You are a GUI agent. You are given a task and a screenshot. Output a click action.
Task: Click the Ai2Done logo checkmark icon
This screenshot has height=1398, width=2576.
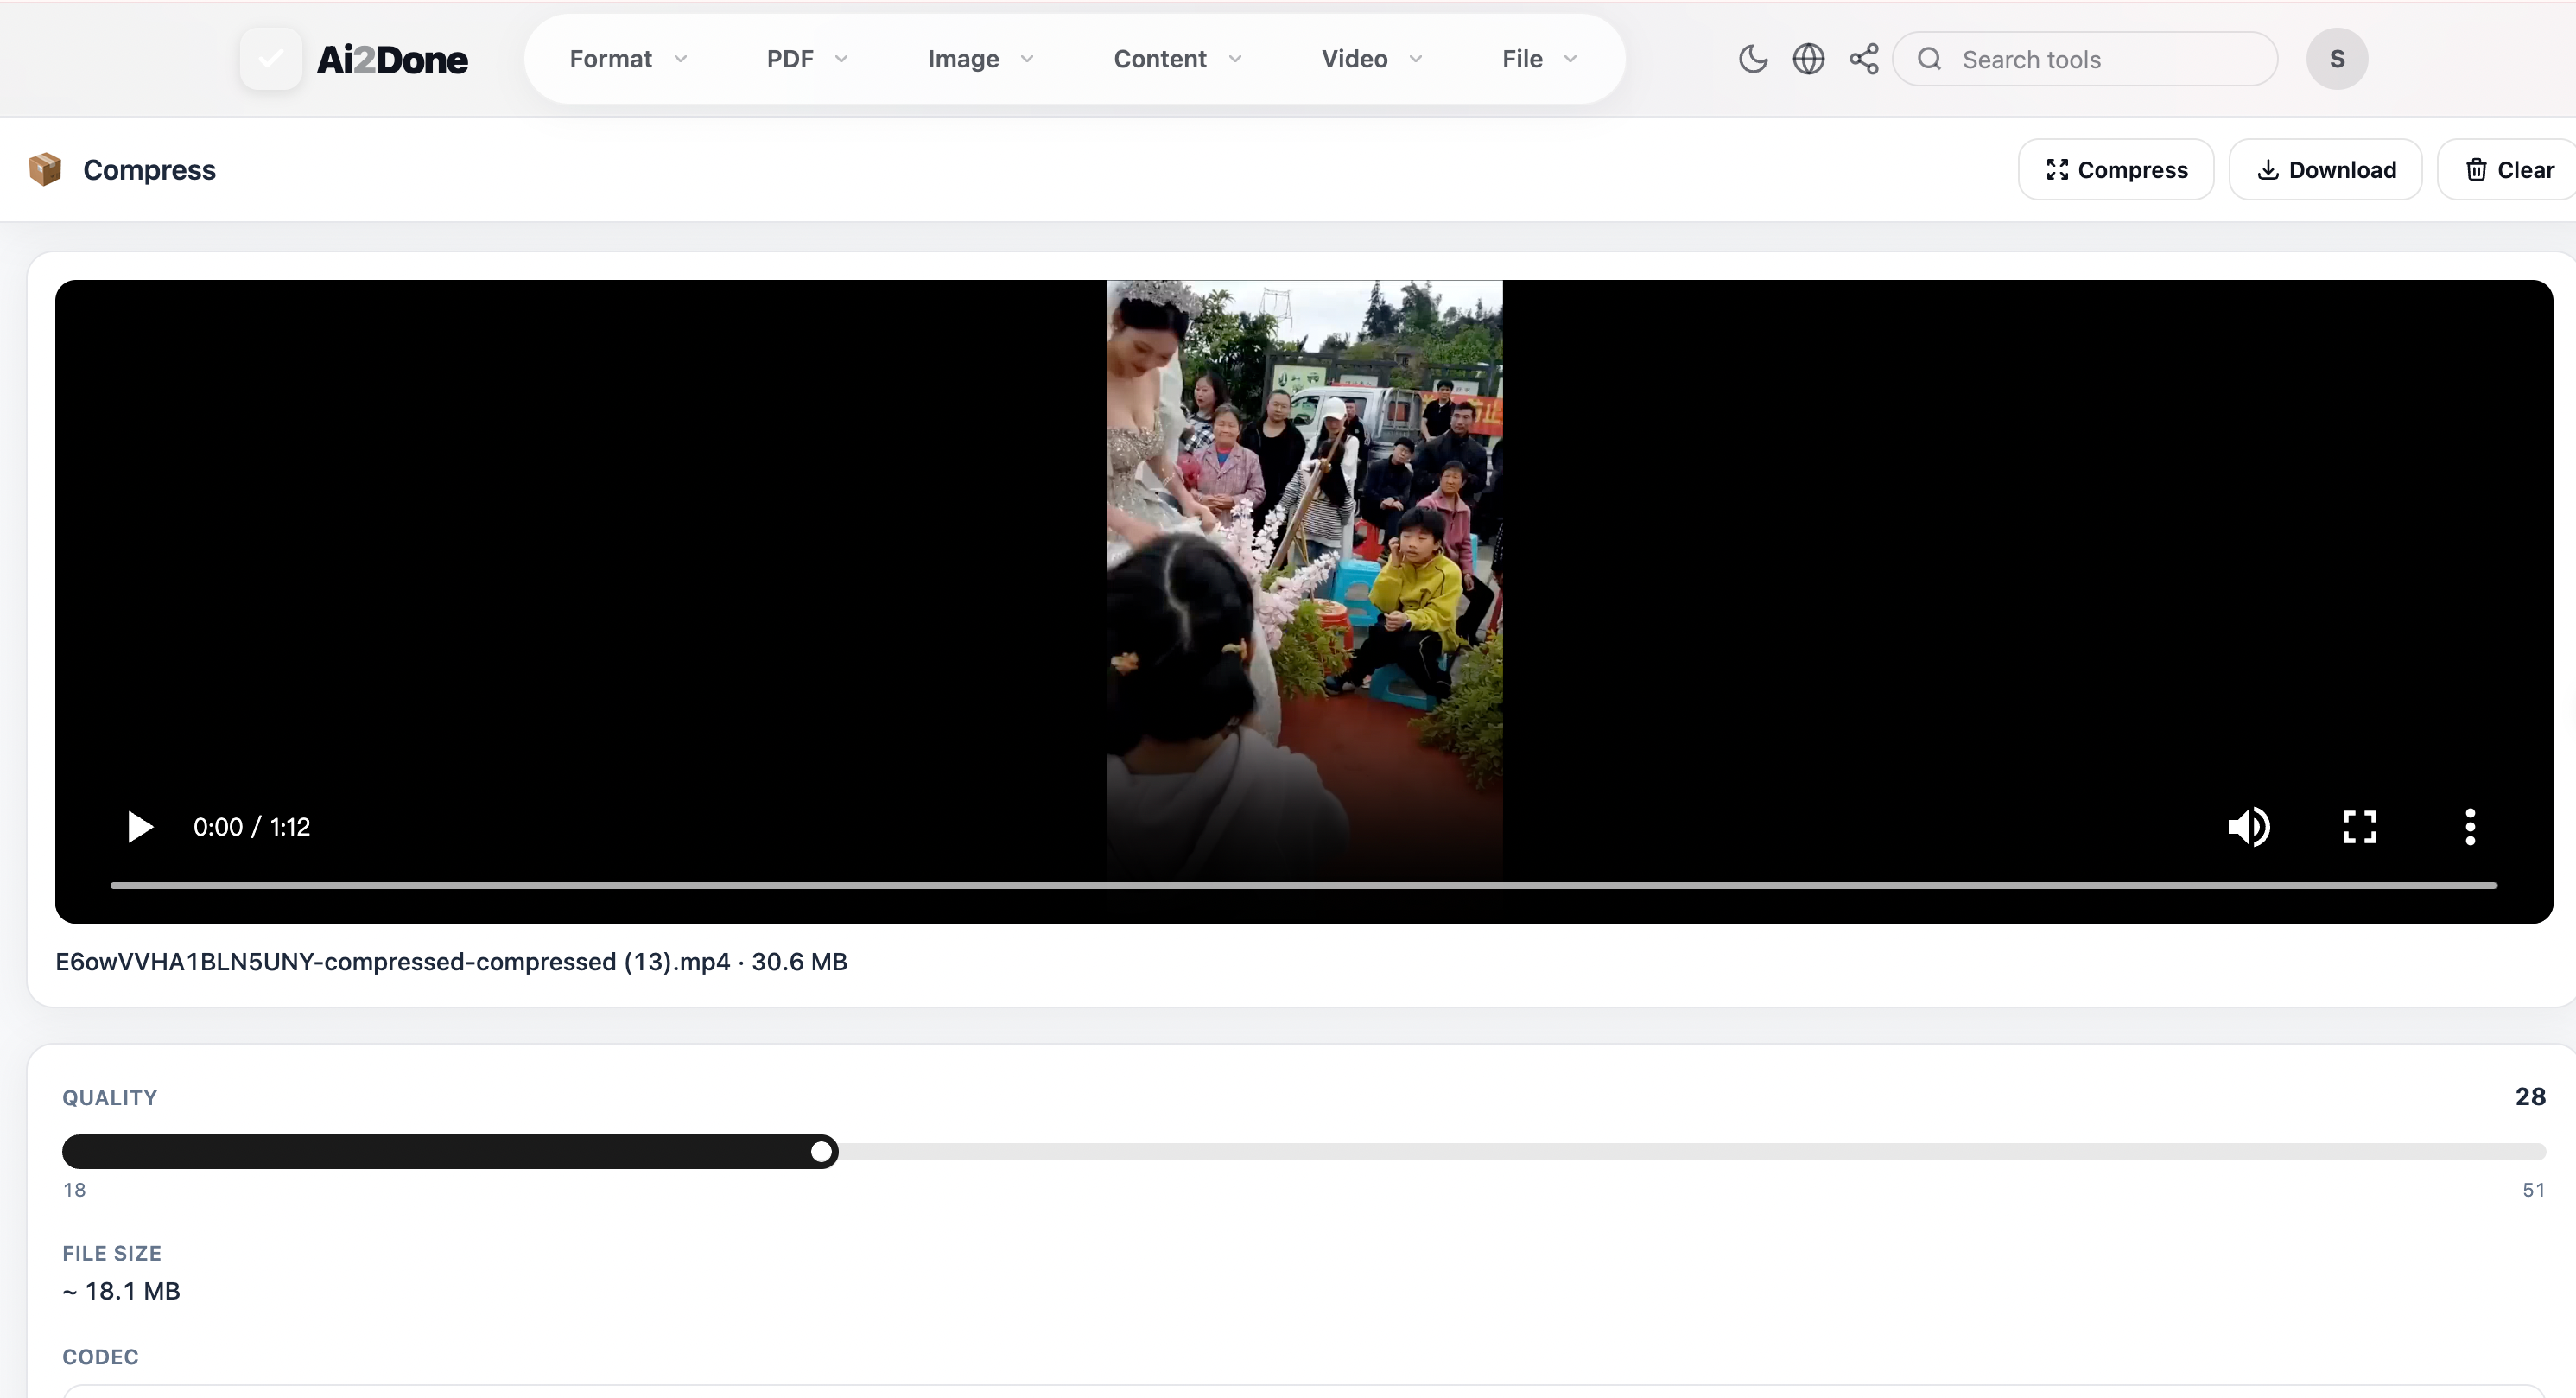pos(271,59)
